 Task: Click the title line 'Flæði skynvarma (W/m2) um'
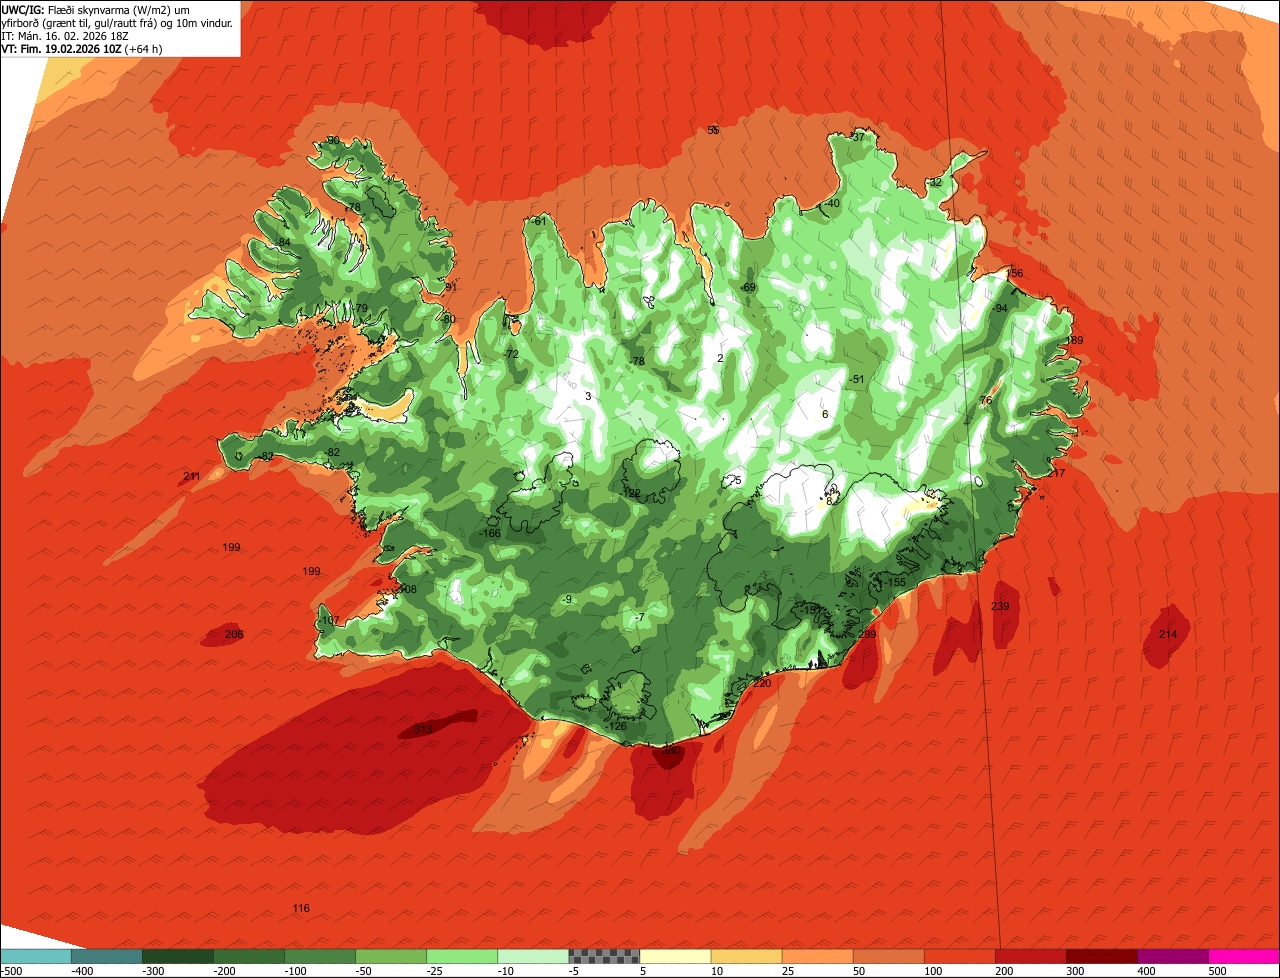[x=119, y=9]
